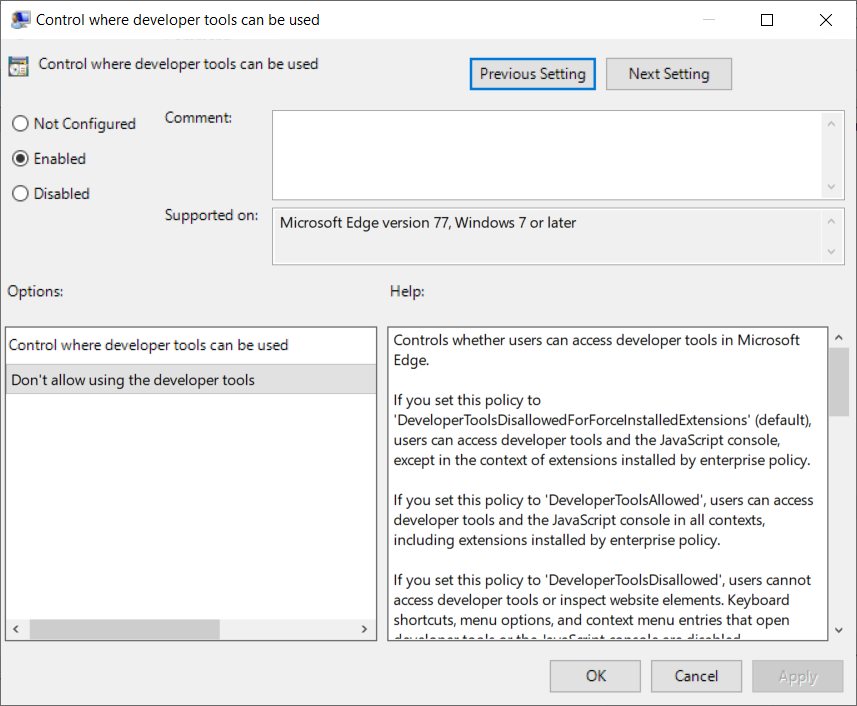Confirm with the OK button
The width and height of the screenshot is (857, 706).
pyautogui.click(x=595, y=676)
